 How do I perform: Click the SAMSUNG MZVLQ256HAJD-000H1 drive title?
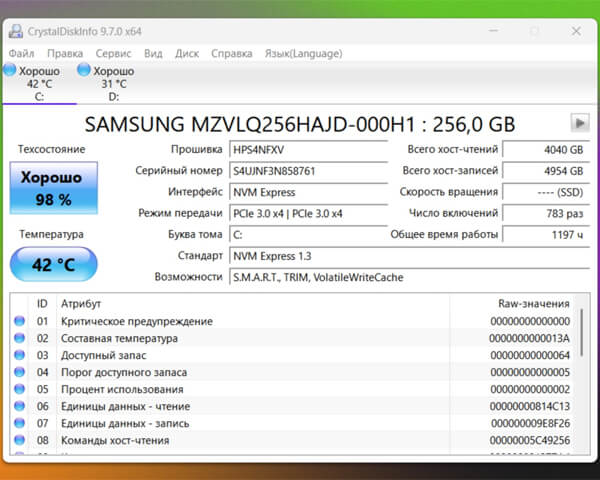click(x=300, y=124)
